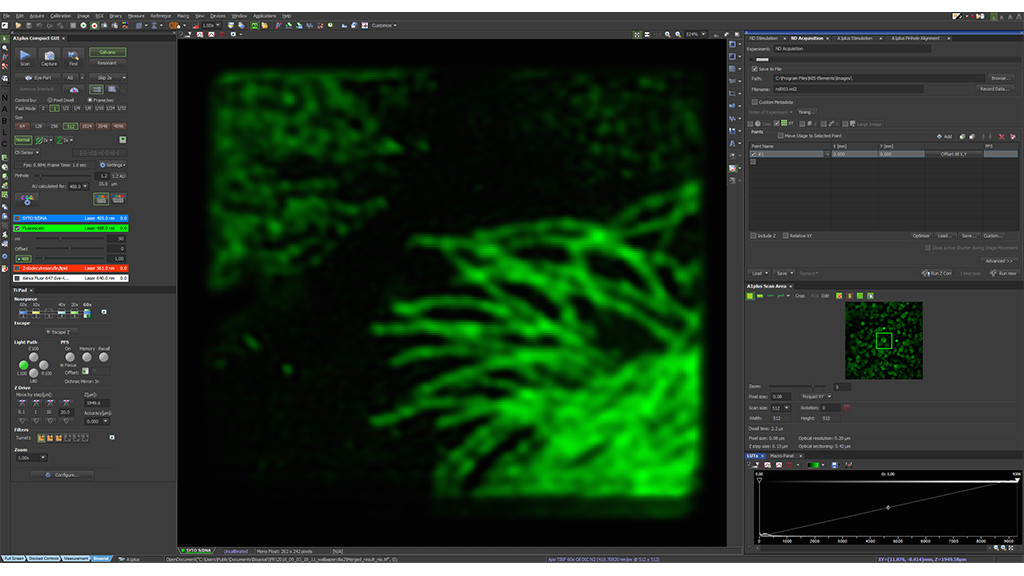Viewport: 1024px width, 576px height.
Task: Open the File menu
Action: click(x=6, y=16)
